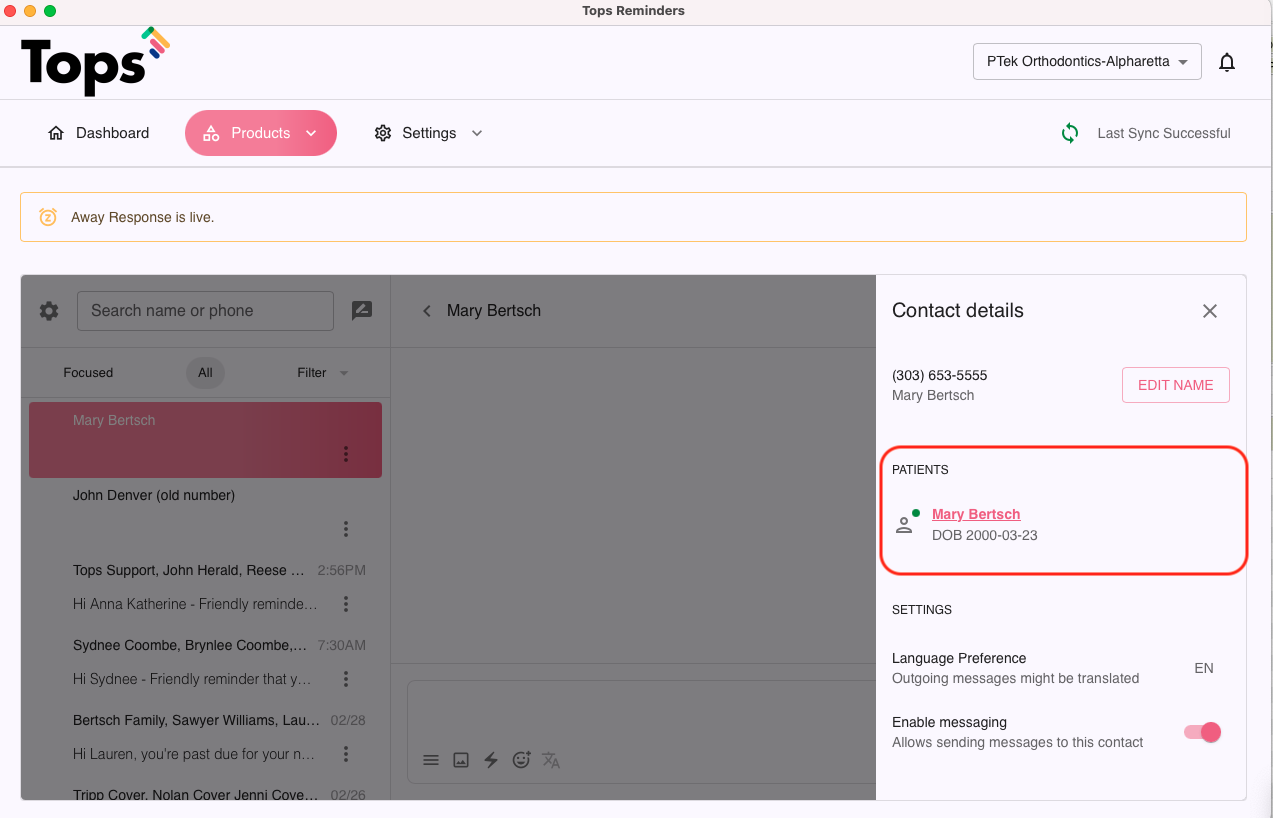Click in the Search name or phone field
Image resolution: width=1273 pixels, height=818 pixels.
(205, 311)
